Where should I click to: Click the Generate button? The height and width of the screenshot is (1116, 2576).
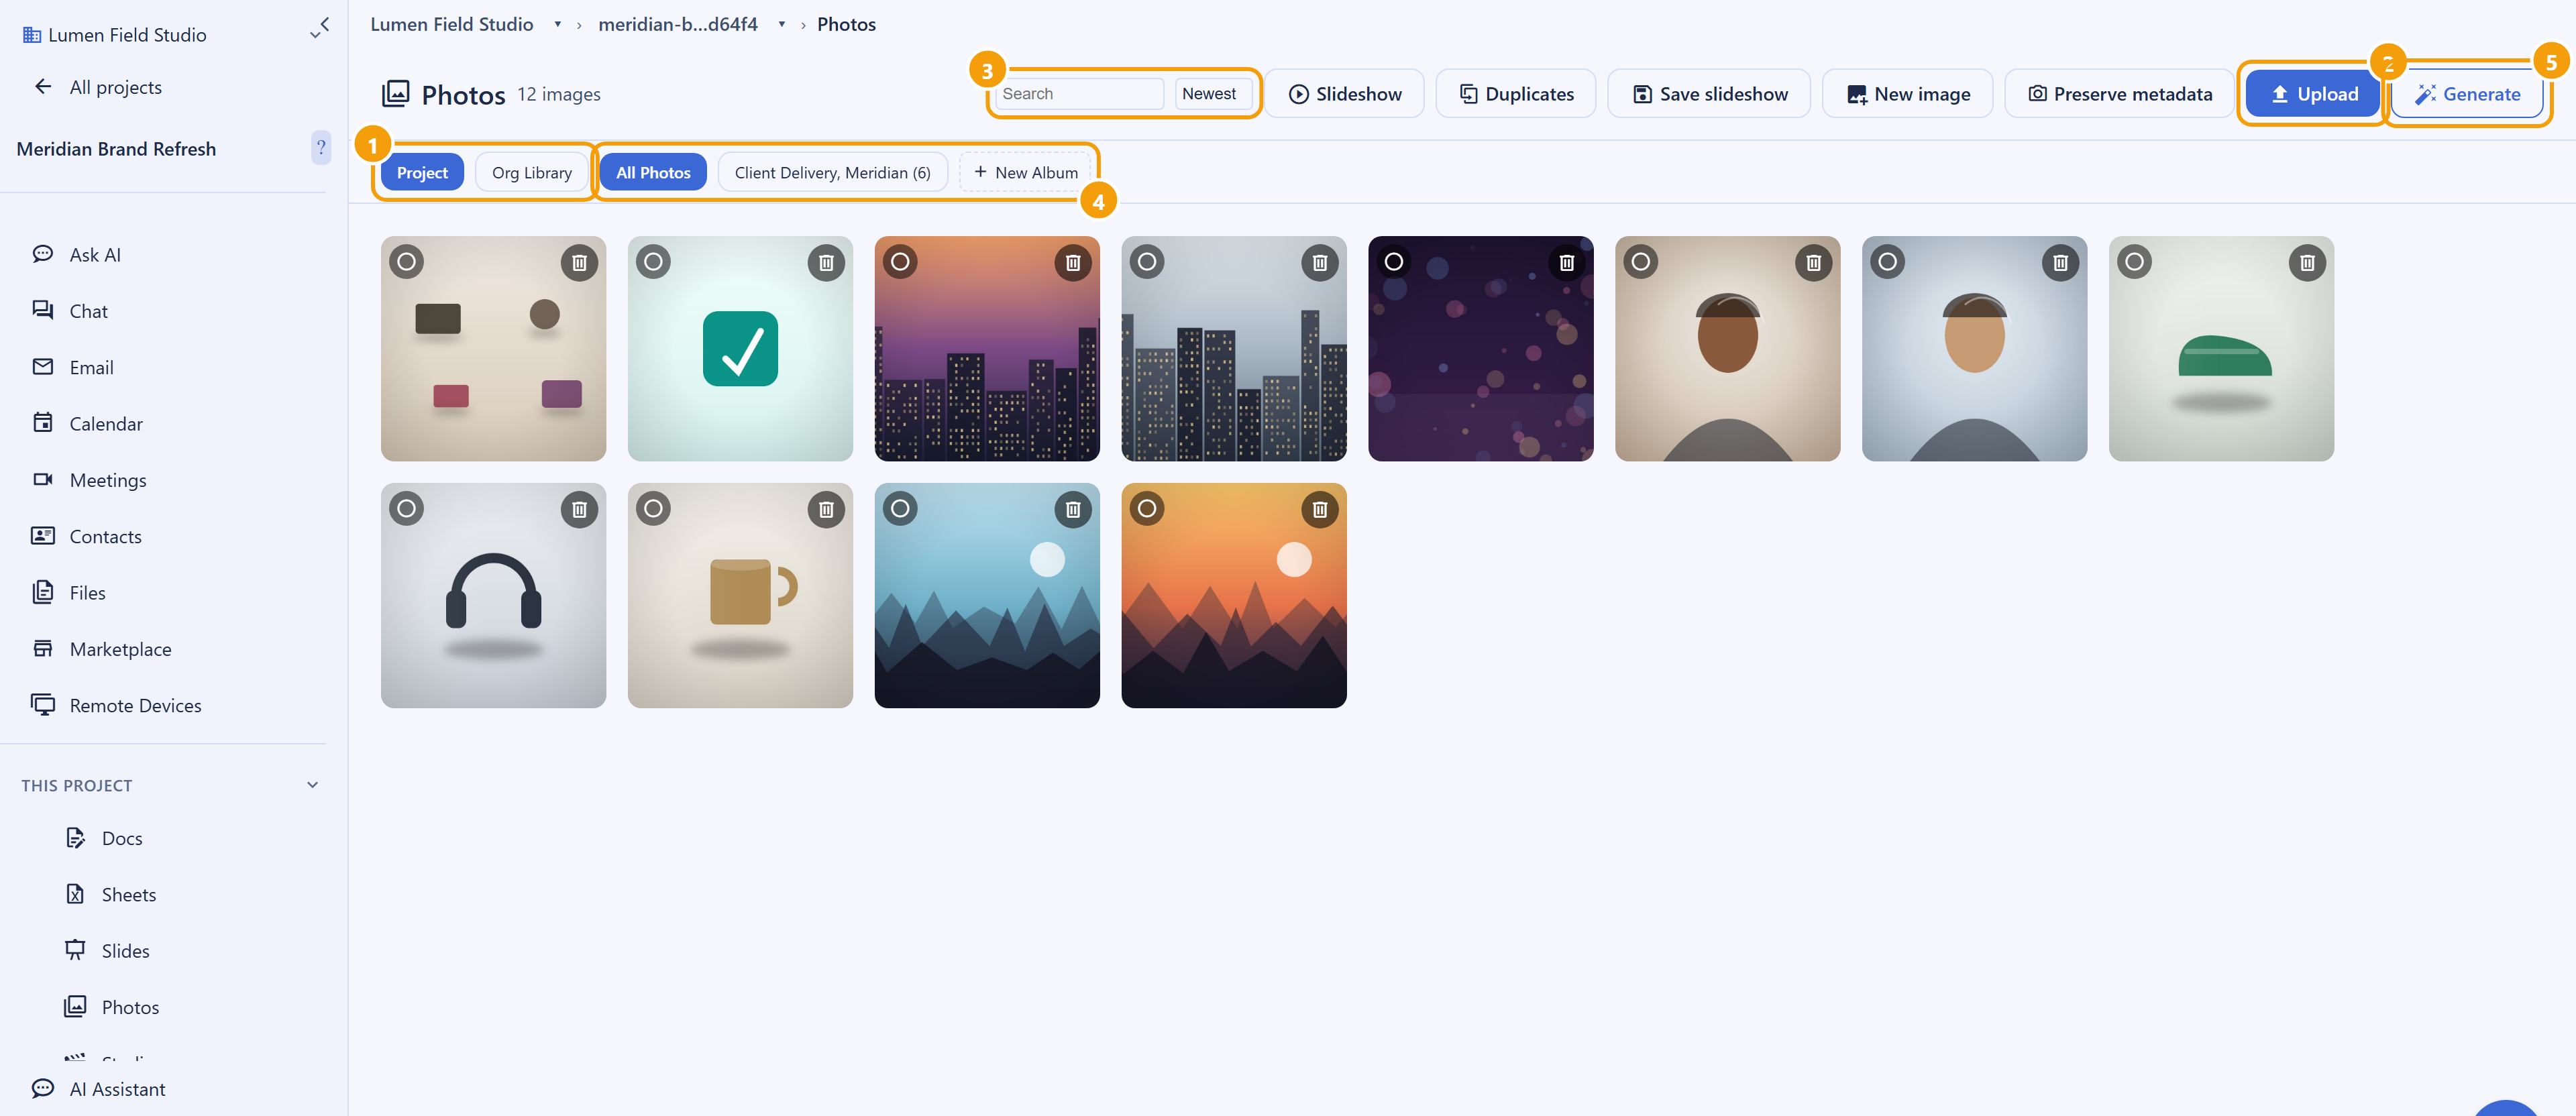click(x=2467, y=94)
